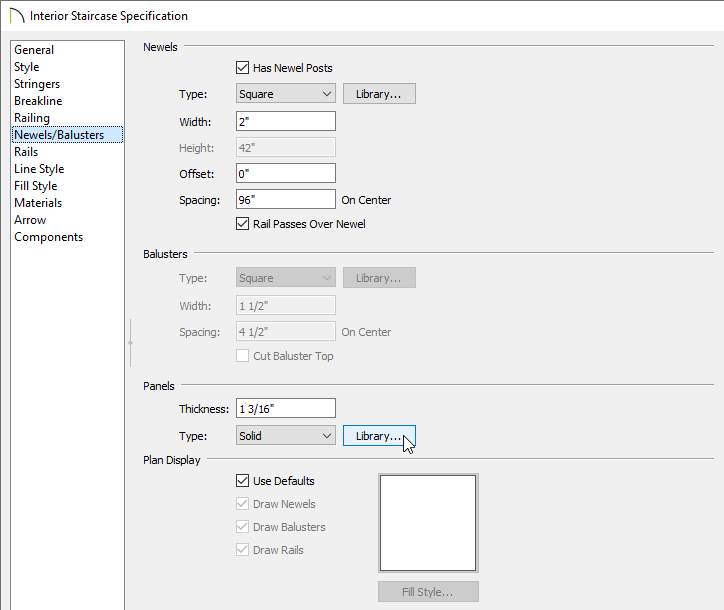Open Library for Newels type
Image resolution: width=724 pixels, height=610 pixels.
coord(379,94)
